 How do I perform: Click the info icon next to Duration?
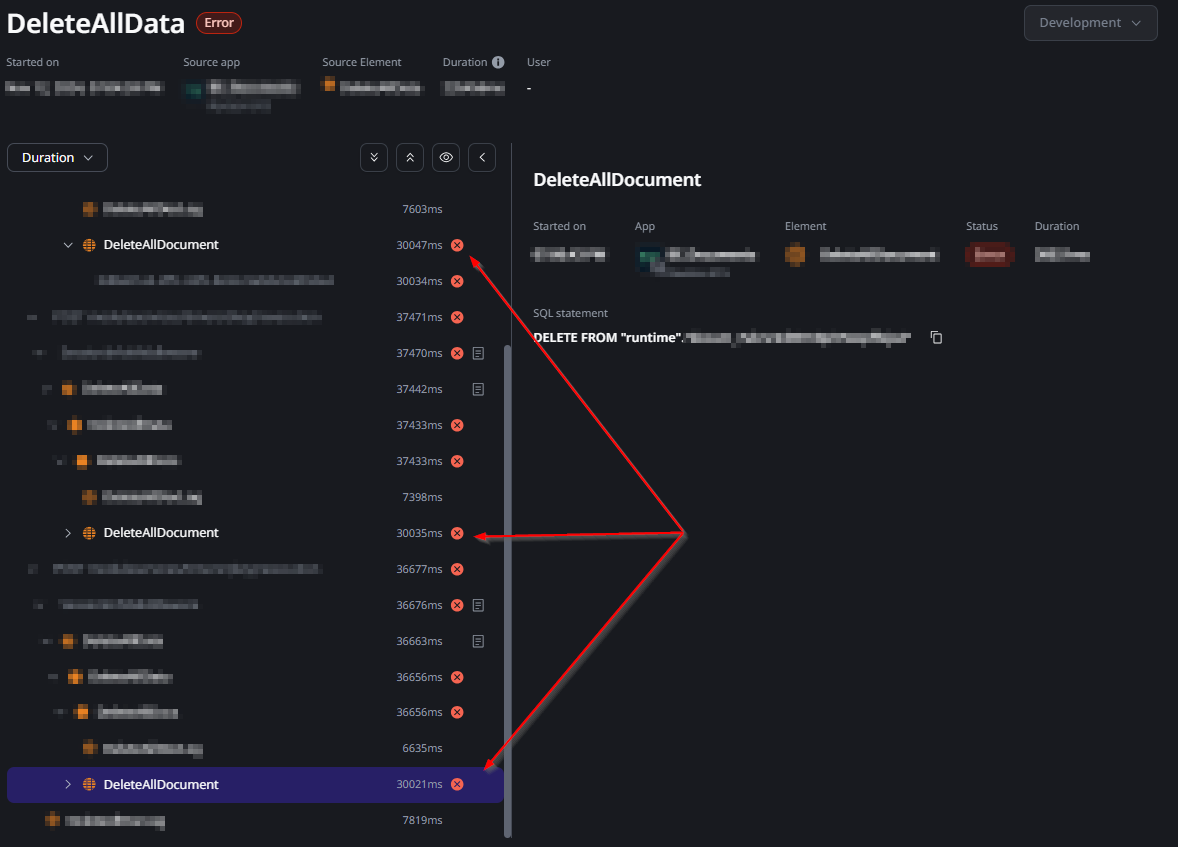[498, 62]
